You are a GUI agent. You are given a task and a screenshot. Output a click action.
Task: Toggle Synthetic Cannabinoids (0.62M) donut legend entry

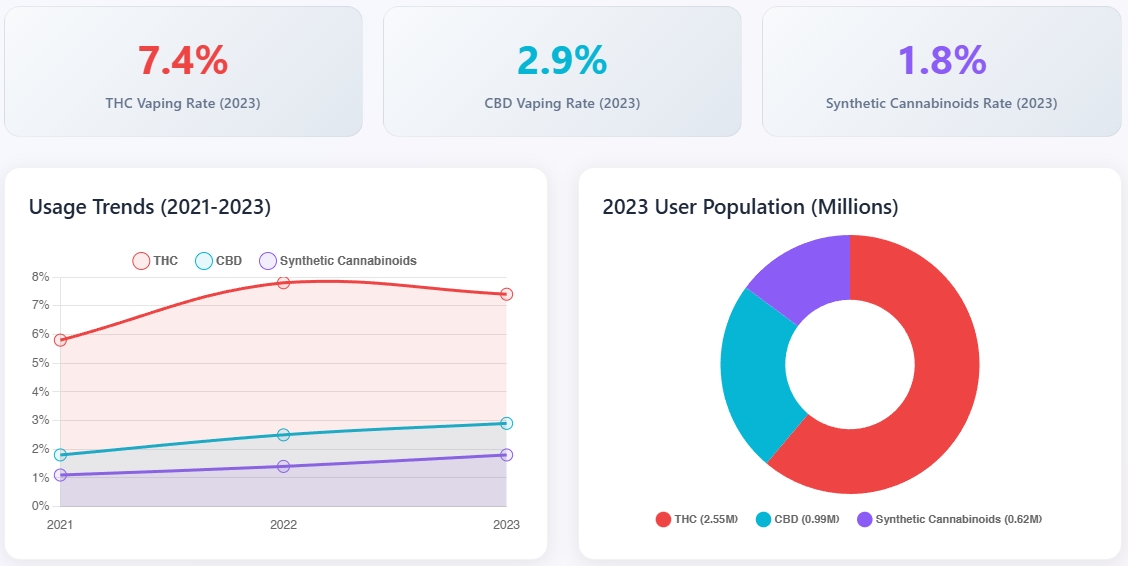(x=950, y=519)
